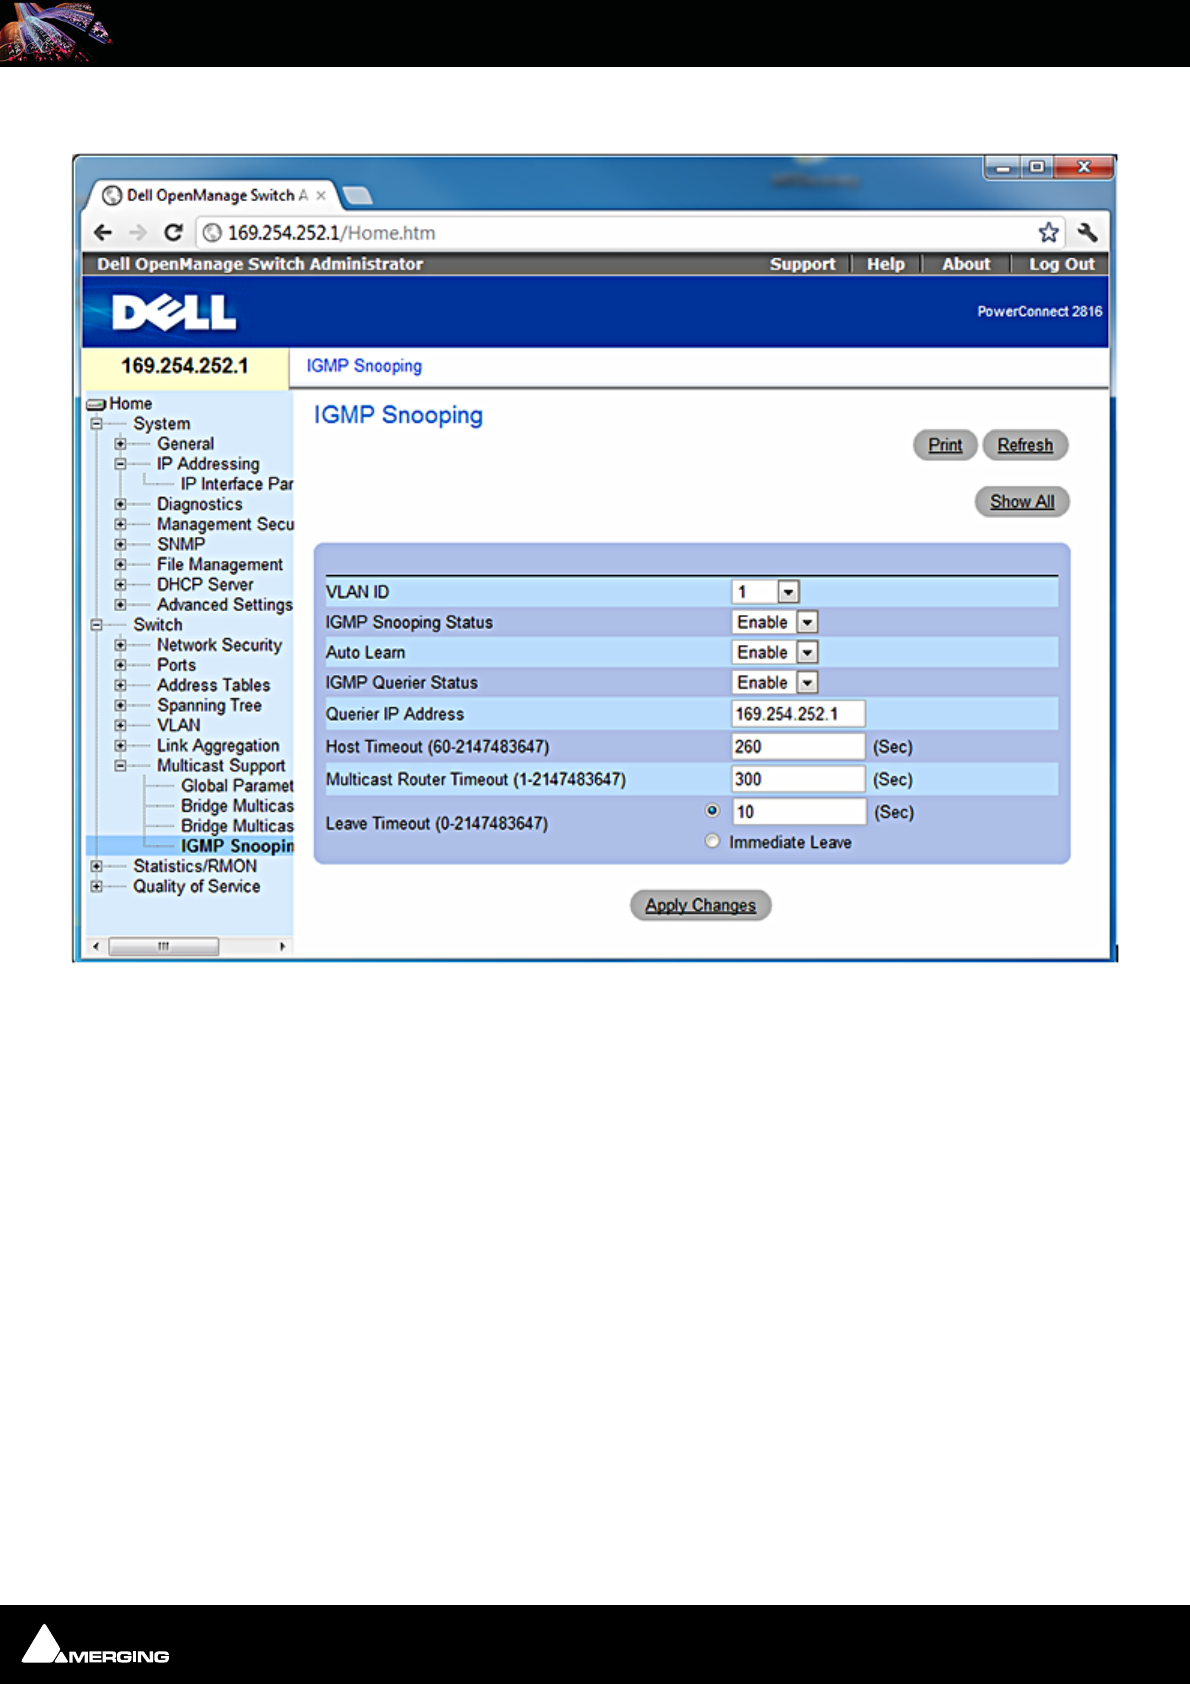The image size is (1190, 1684).
Task: Click the Print button
Action: (945, 445)
